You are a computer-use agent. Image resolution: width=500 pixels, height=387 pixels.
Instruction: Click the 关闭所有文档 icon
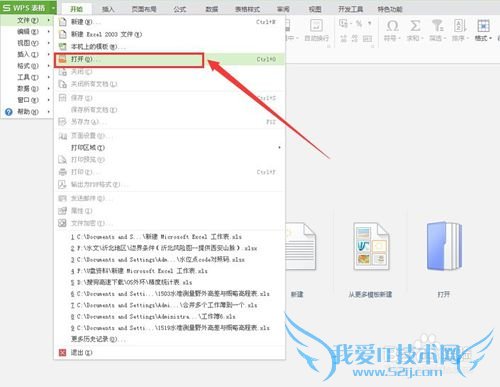point(63,84)
